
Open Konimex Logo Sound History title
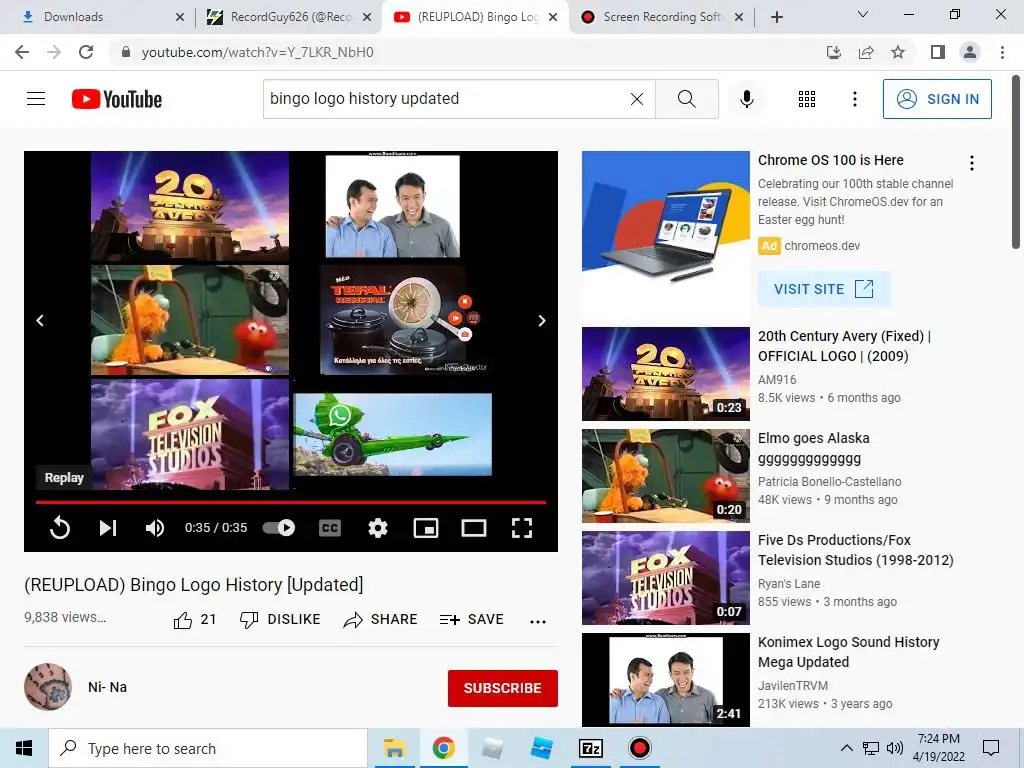coord(848,652)
